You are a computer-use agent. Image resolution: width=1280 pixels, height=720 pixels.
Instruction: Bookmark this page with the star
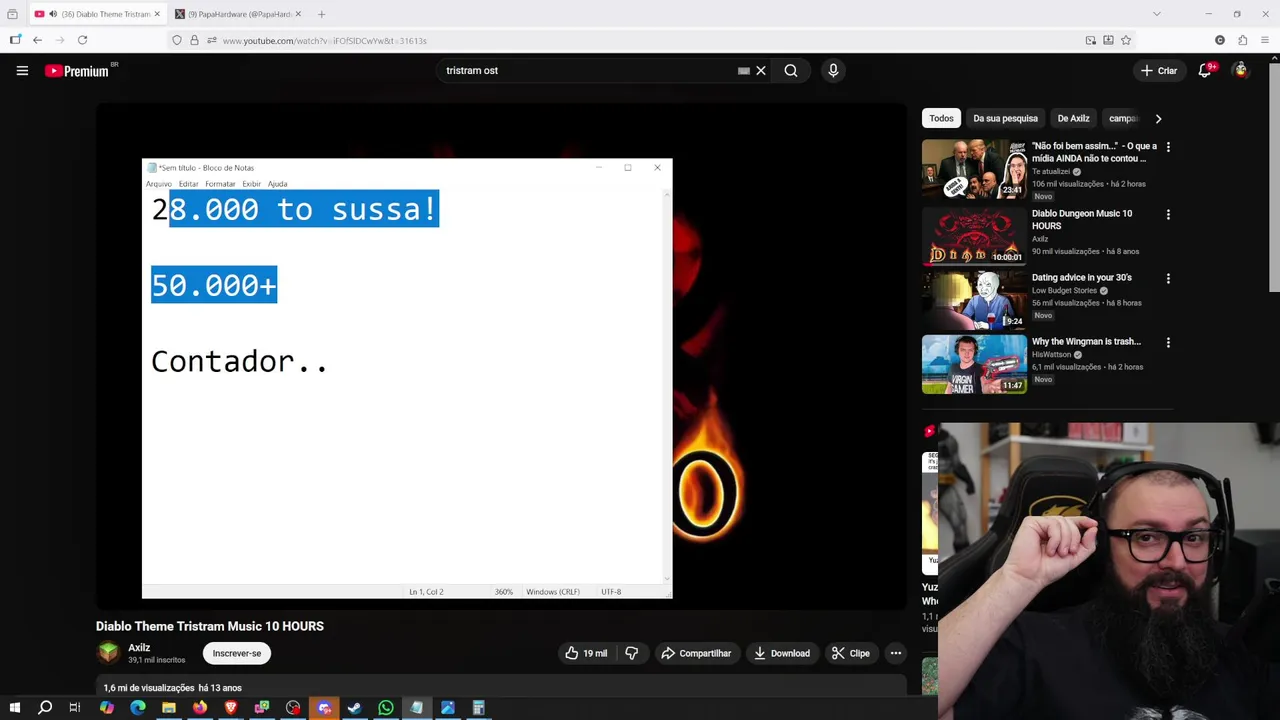(1126, 40)
